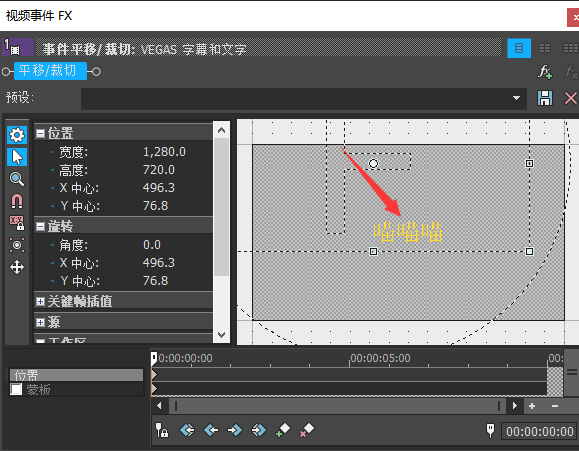This screenshot has height=451, width=579.
Task: Click the move freely cross-arrows icon
Action: [x=17, y=267]
